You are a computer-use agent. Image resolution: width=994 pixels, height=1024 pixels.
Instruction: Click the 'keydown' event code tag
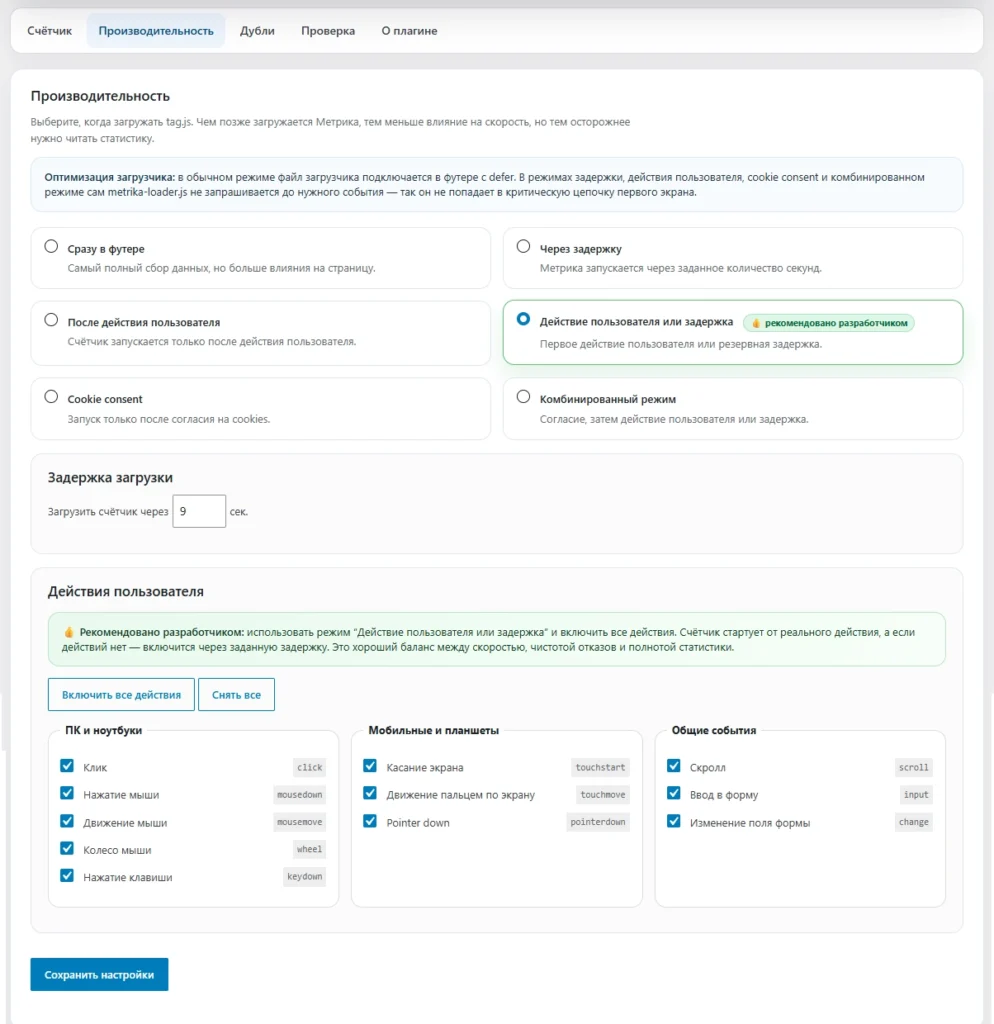(x=304, y=876)
